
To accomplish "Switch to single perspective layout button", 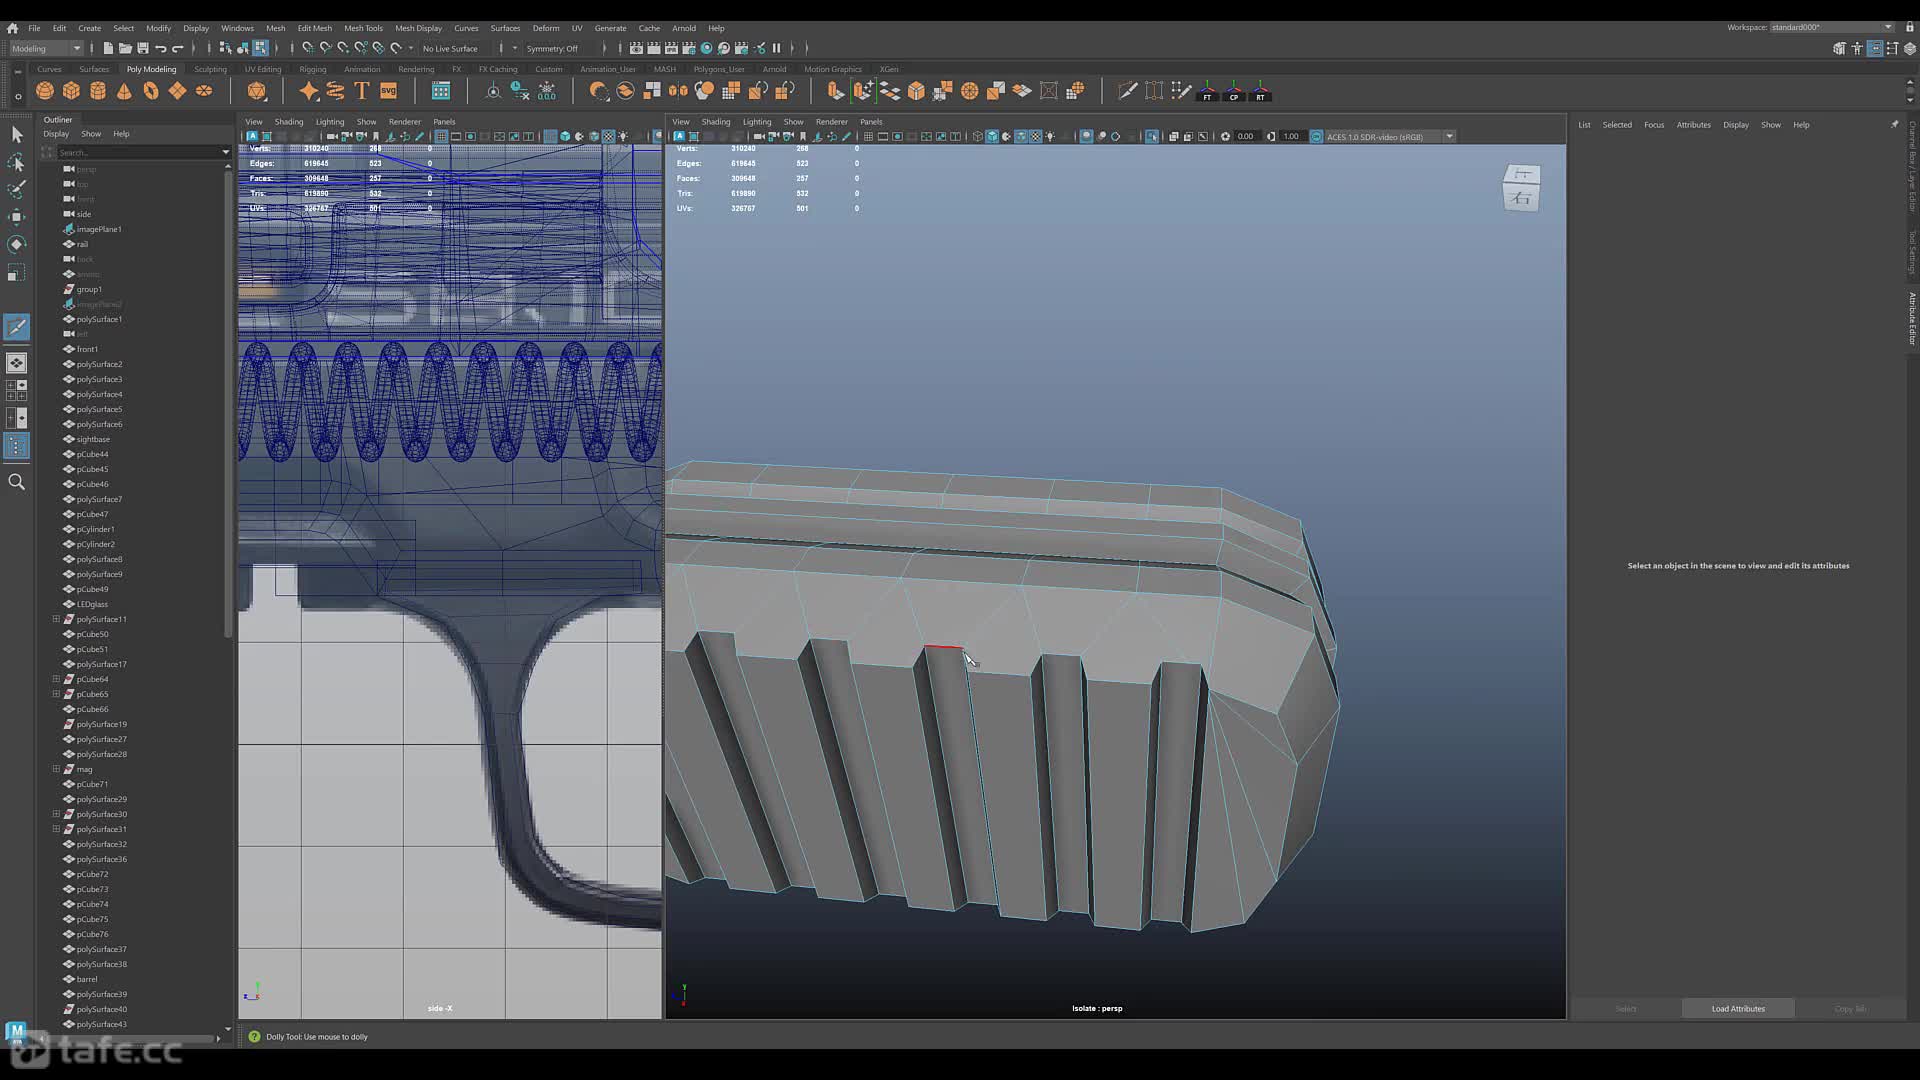I will (x=16, y=363).
